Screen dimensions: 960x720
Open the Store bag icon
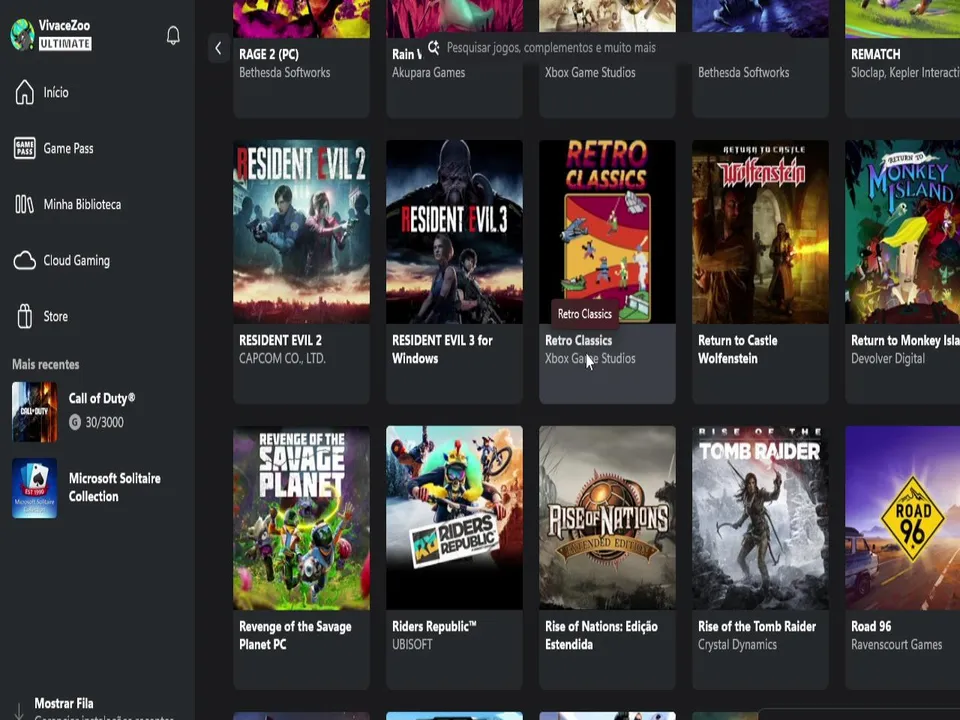point(24,316)
